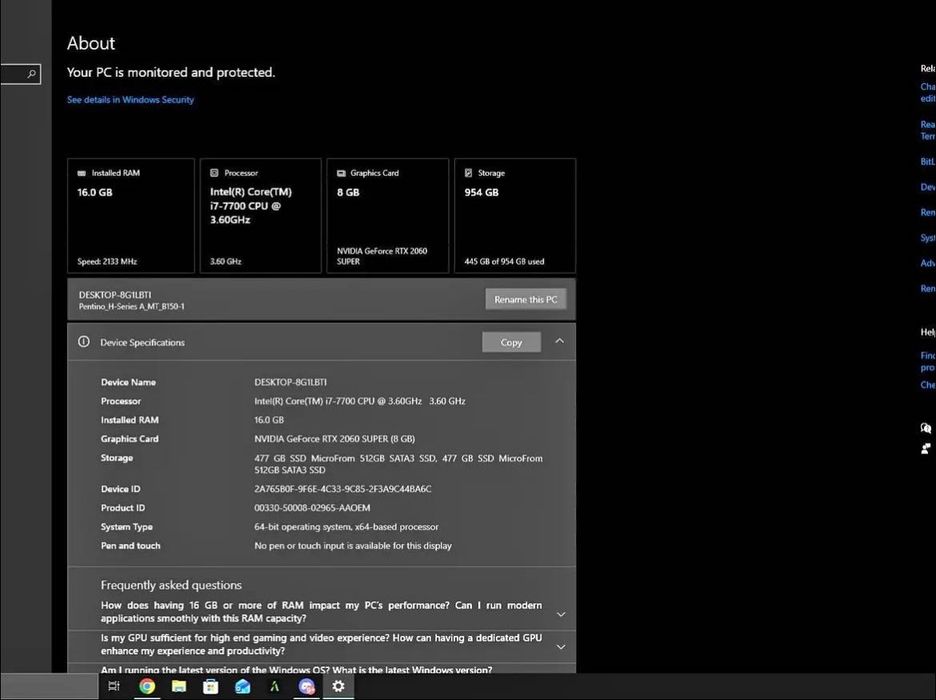
Task: Click the Pen and touch label
Action: tap(131, 545)
